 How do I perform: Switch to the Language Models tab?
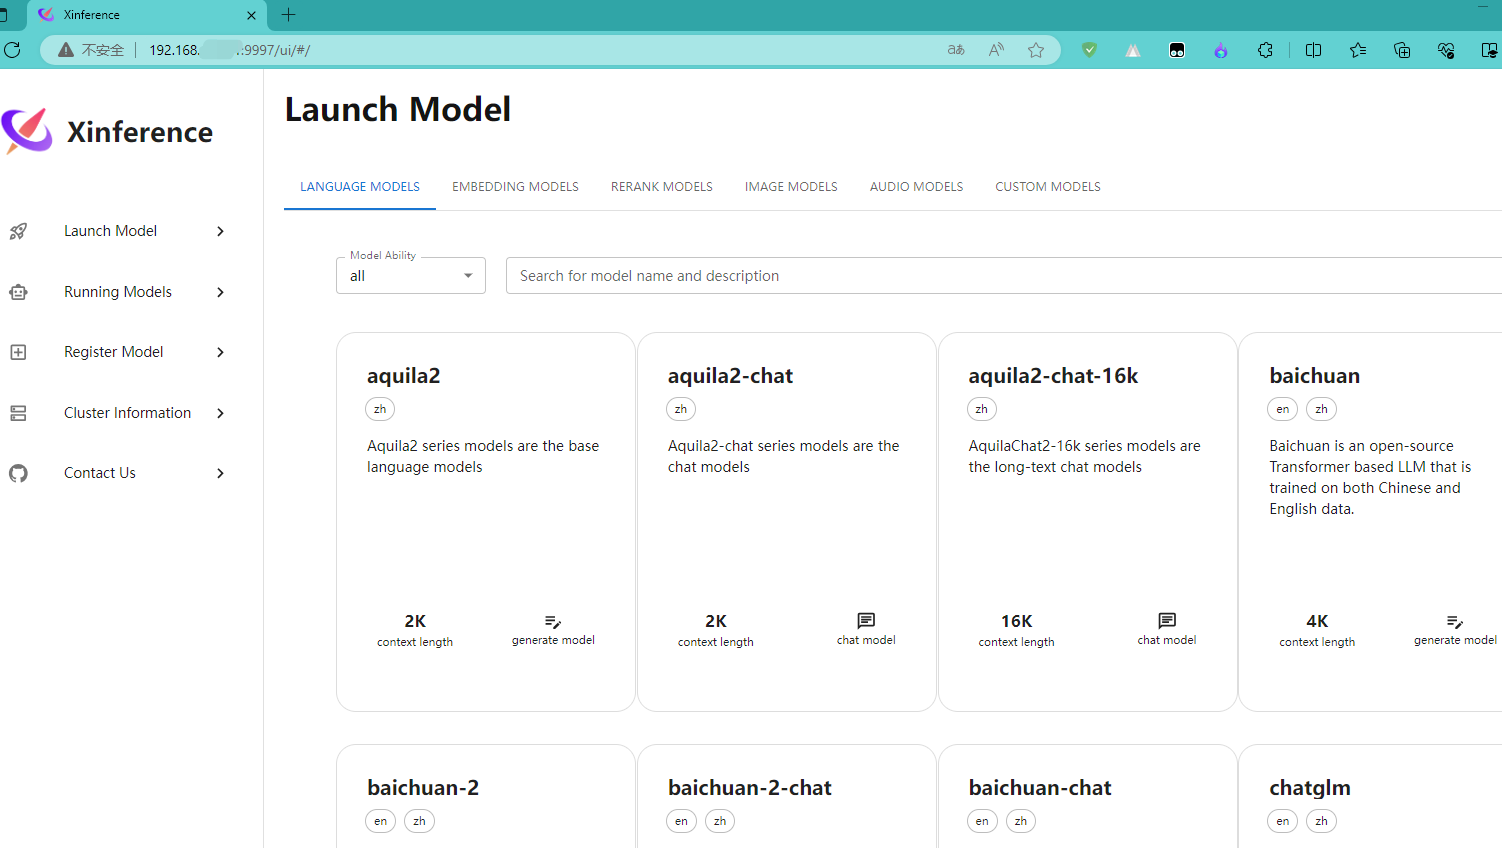pos(360,187)
